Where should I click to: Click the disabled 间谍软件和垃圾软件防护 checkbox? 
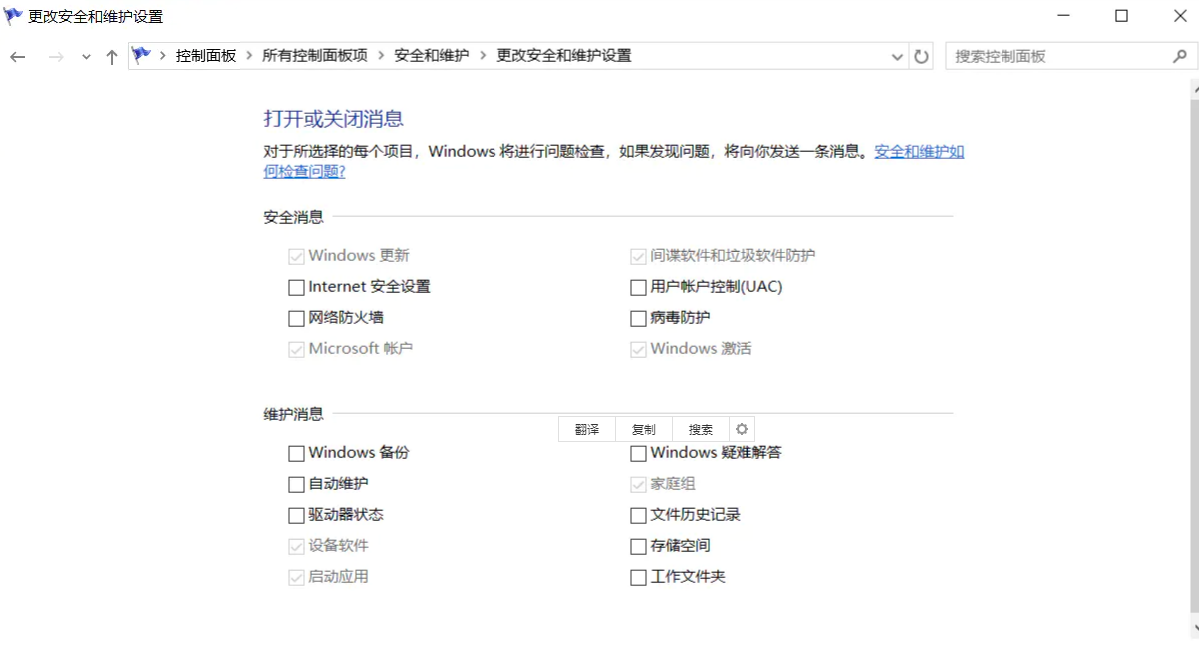click(638, 256)
